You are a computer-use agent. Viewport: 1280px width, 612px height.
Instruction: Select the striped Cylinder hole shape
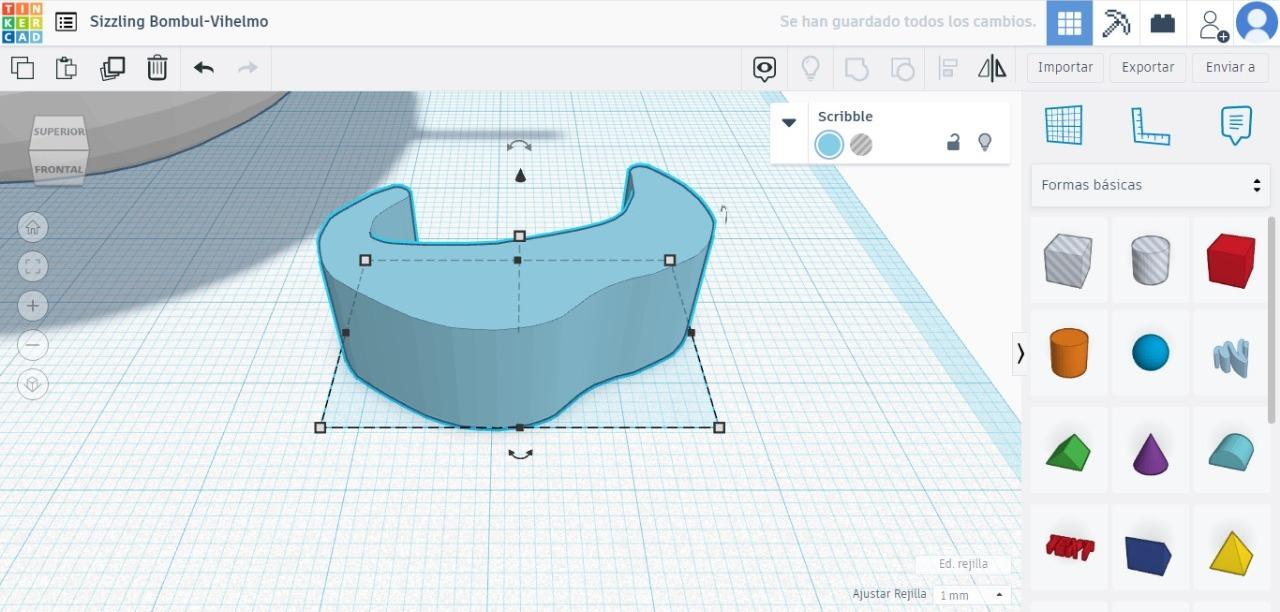click(1150, 261)
